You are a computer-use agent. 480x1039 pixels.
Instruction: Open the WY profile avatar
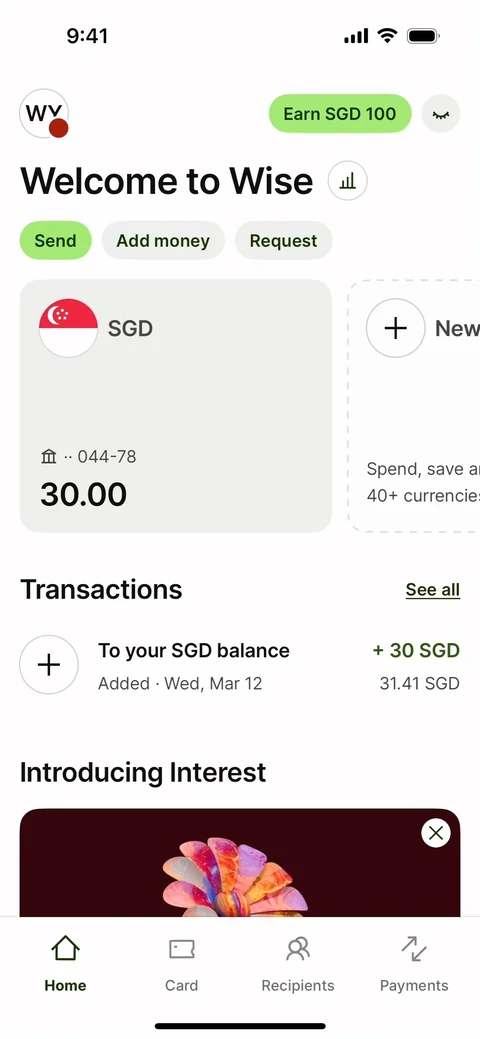coord(44,113)
